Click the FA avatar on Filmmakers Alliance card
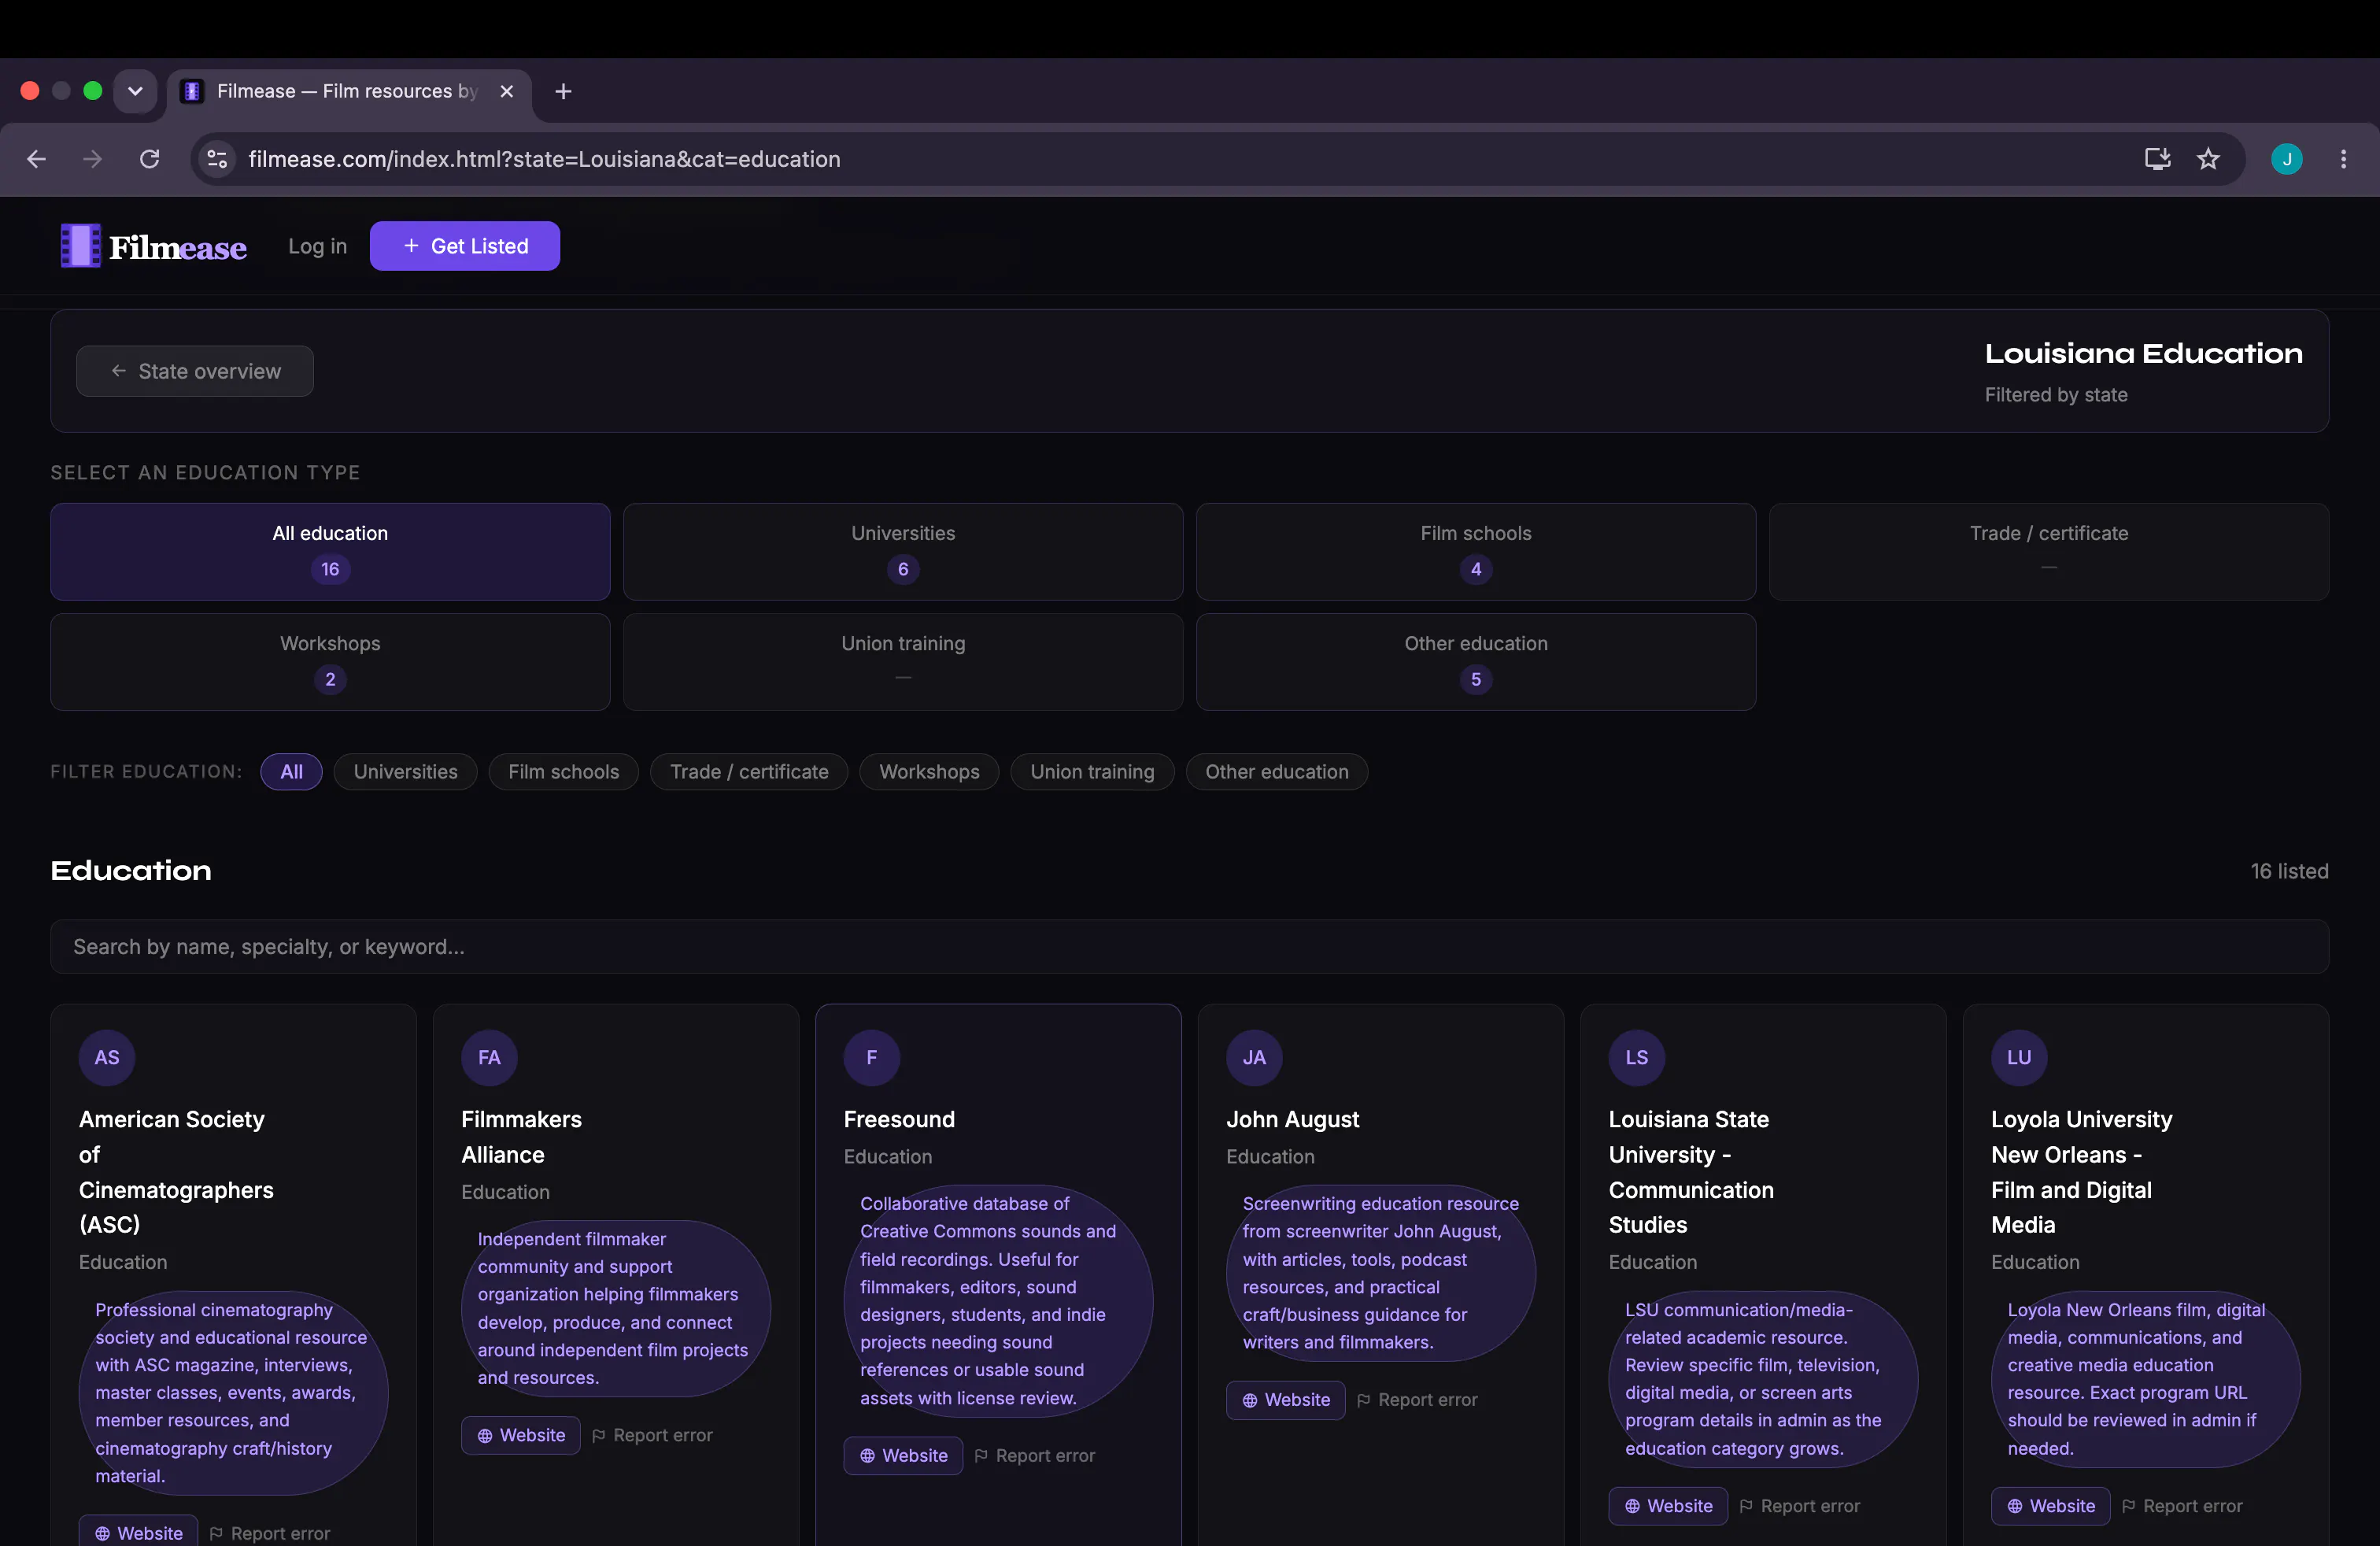Screen dimensions: 2380x1546 (489, 1057)
